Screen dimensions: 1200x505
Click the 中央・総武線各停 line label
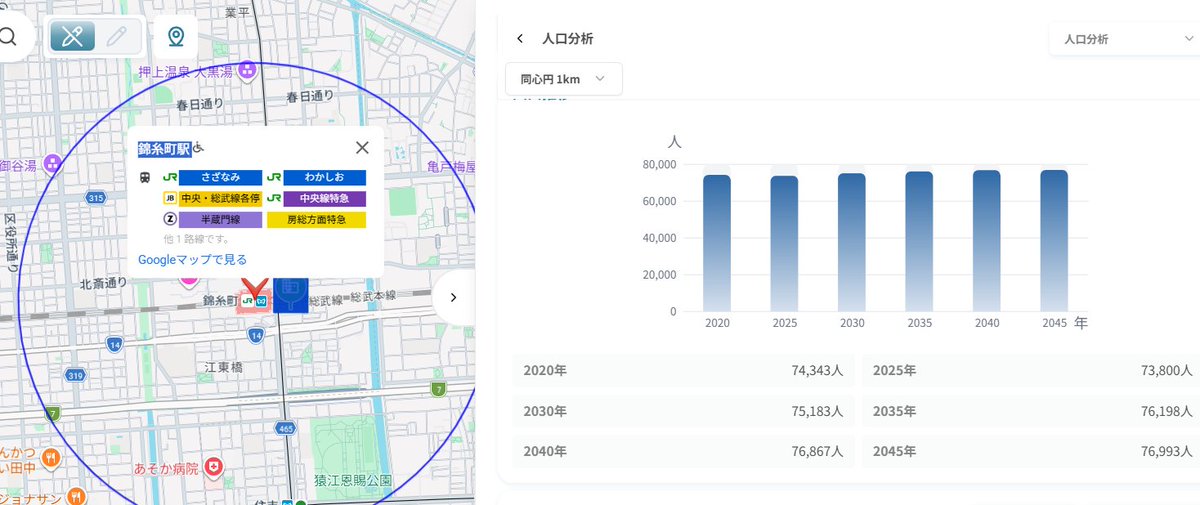tap(221, 198)
